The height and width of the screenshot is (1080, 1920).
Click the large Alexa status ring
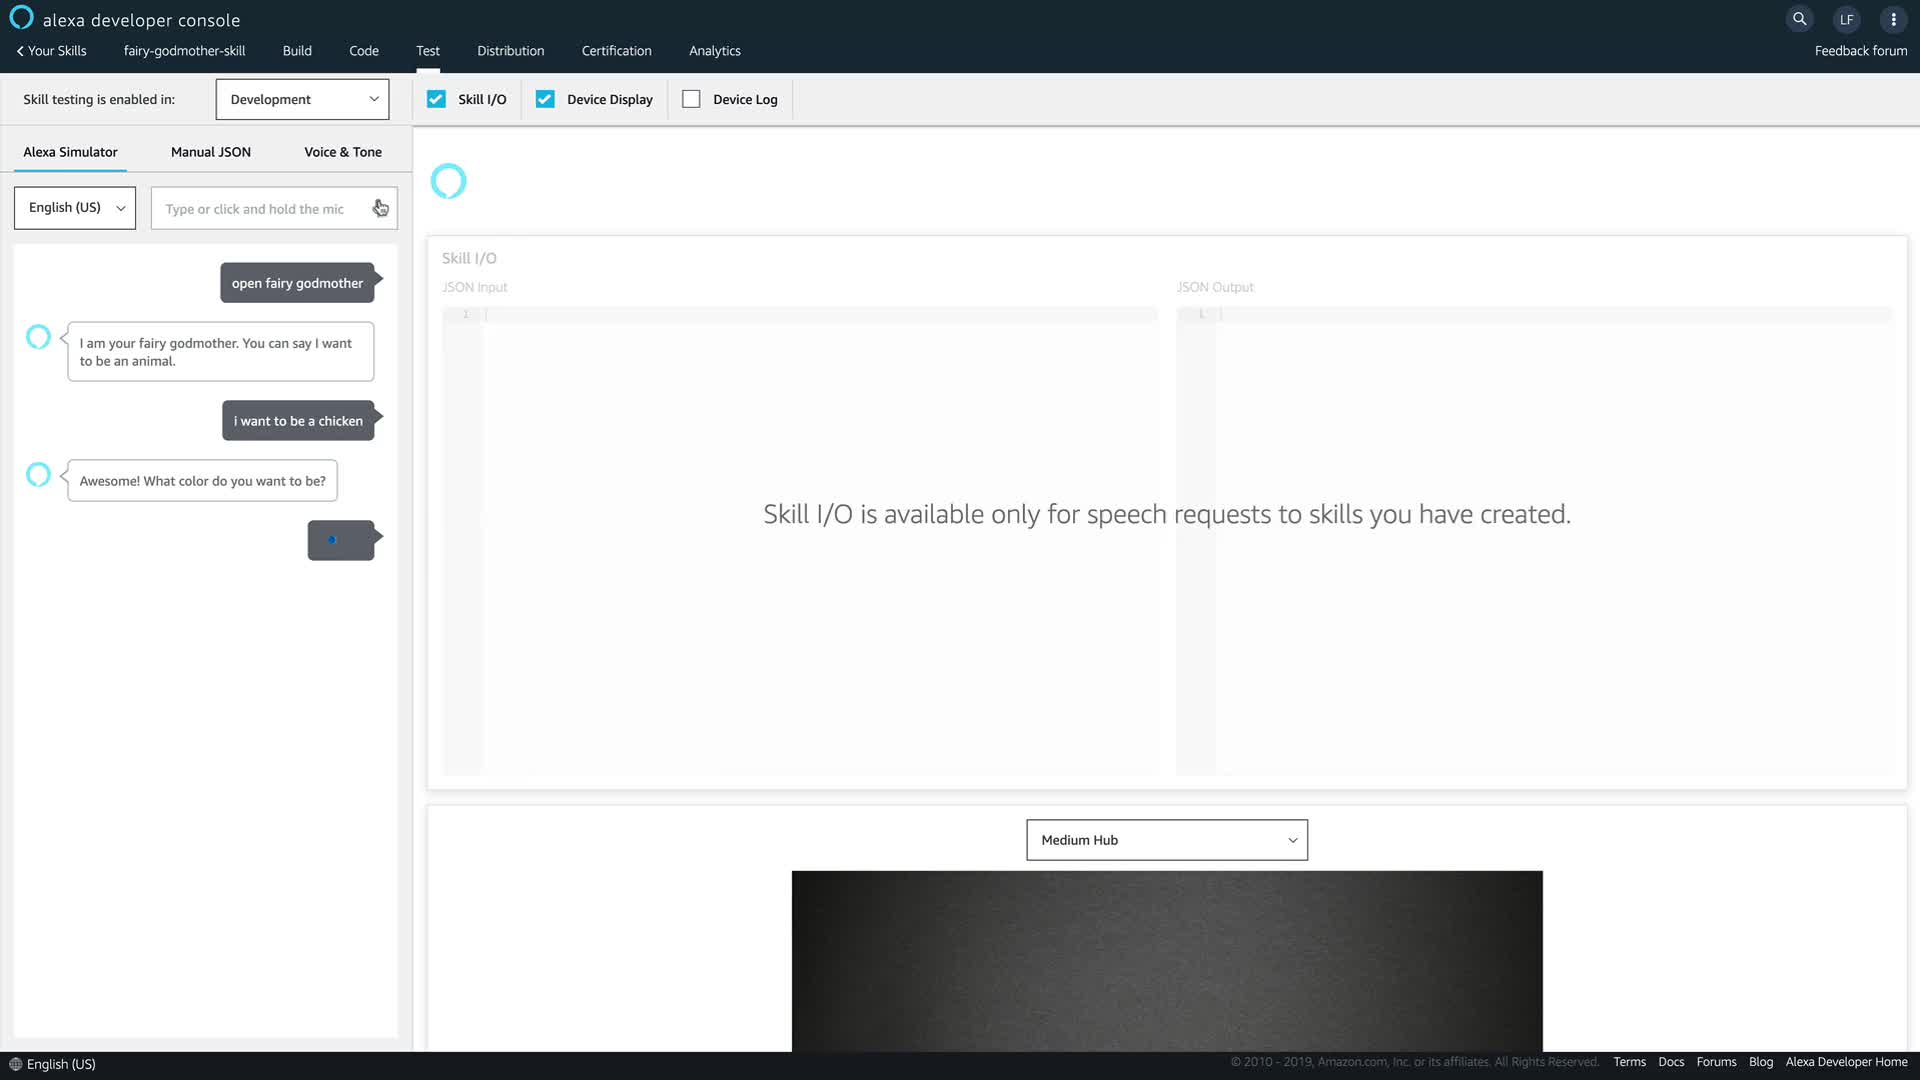[448, 181]
